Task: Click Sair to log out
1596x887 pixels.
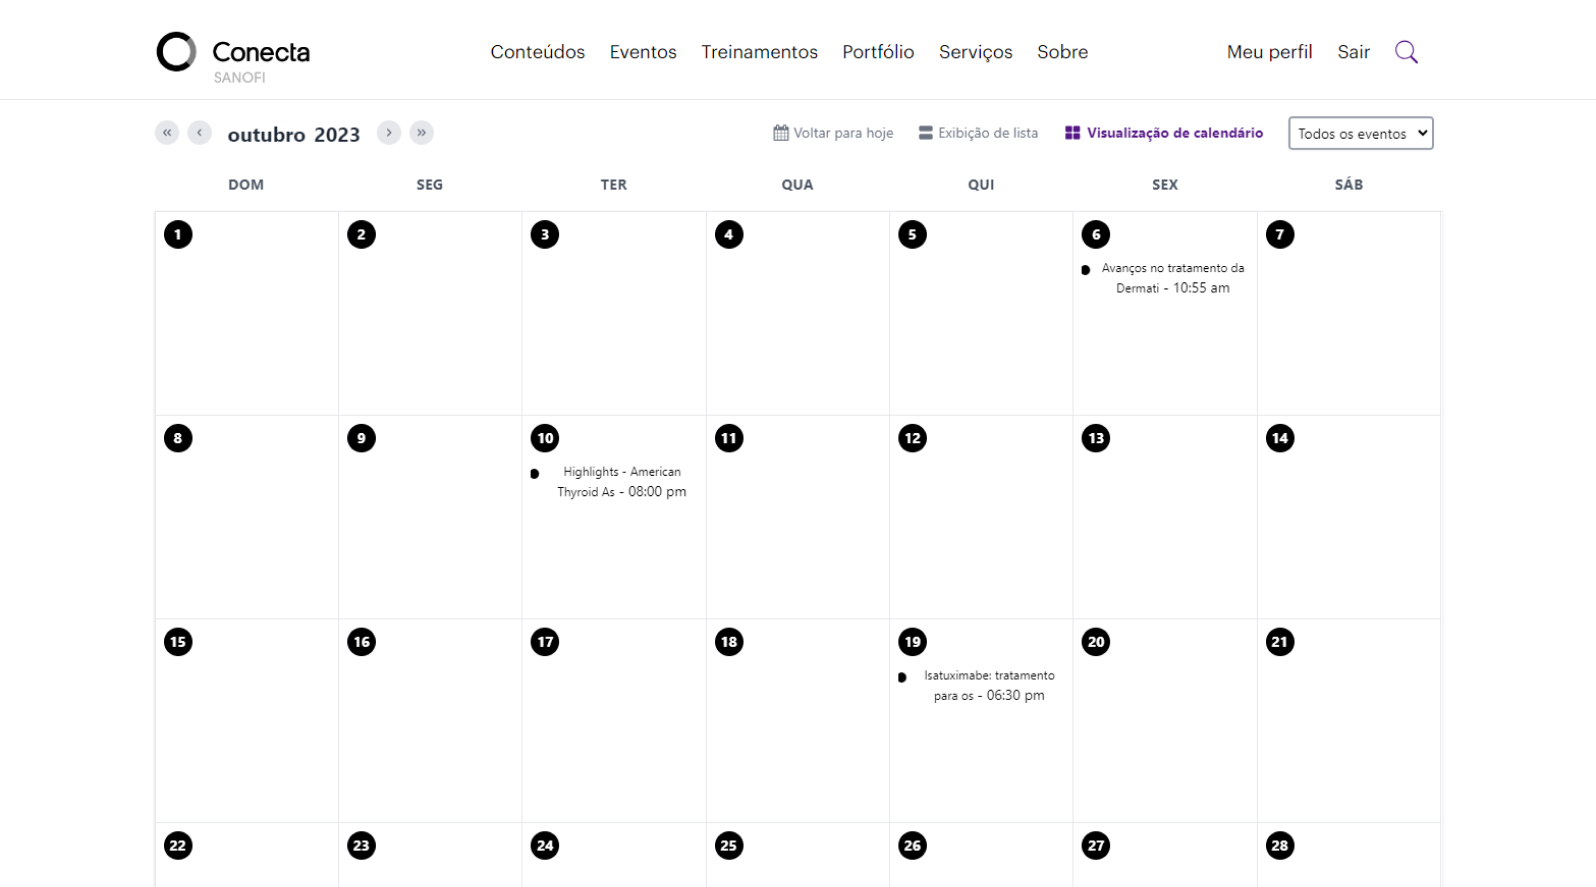Action: click(1353, 52)
